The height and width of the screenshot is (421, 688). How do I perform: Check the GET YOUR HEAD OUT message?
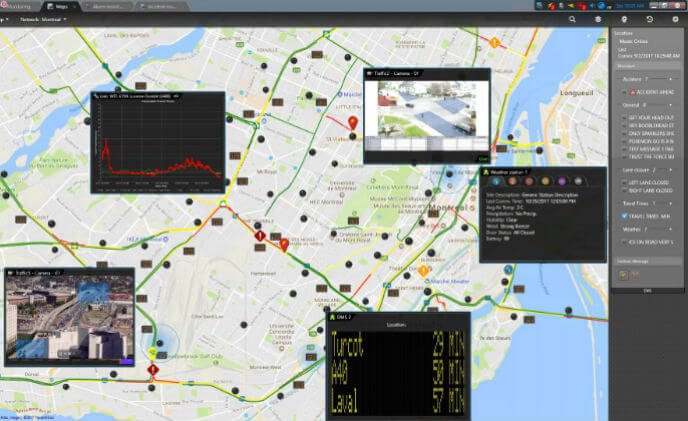coord(624,118)
